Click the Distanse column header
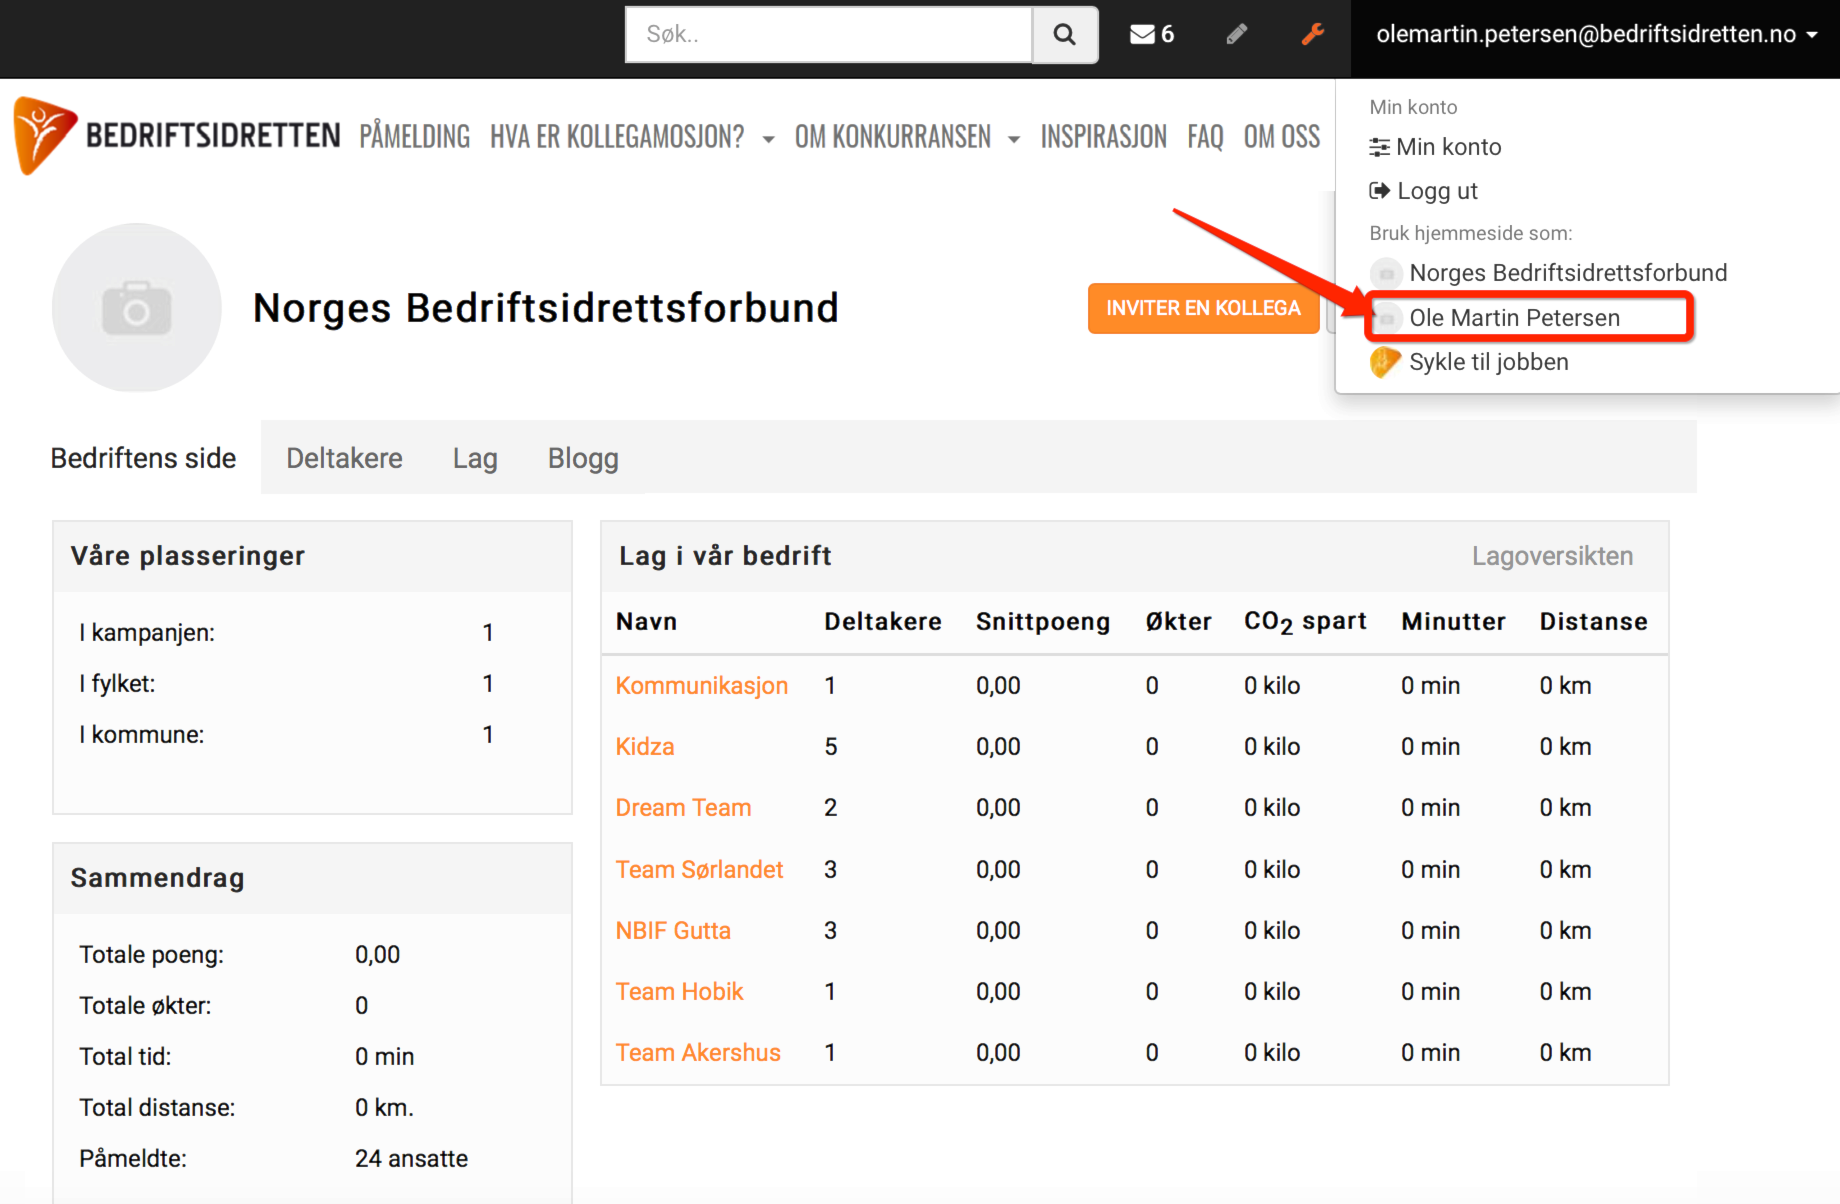Viewport: 1840px width, 1204px height. pos(1593,622)
